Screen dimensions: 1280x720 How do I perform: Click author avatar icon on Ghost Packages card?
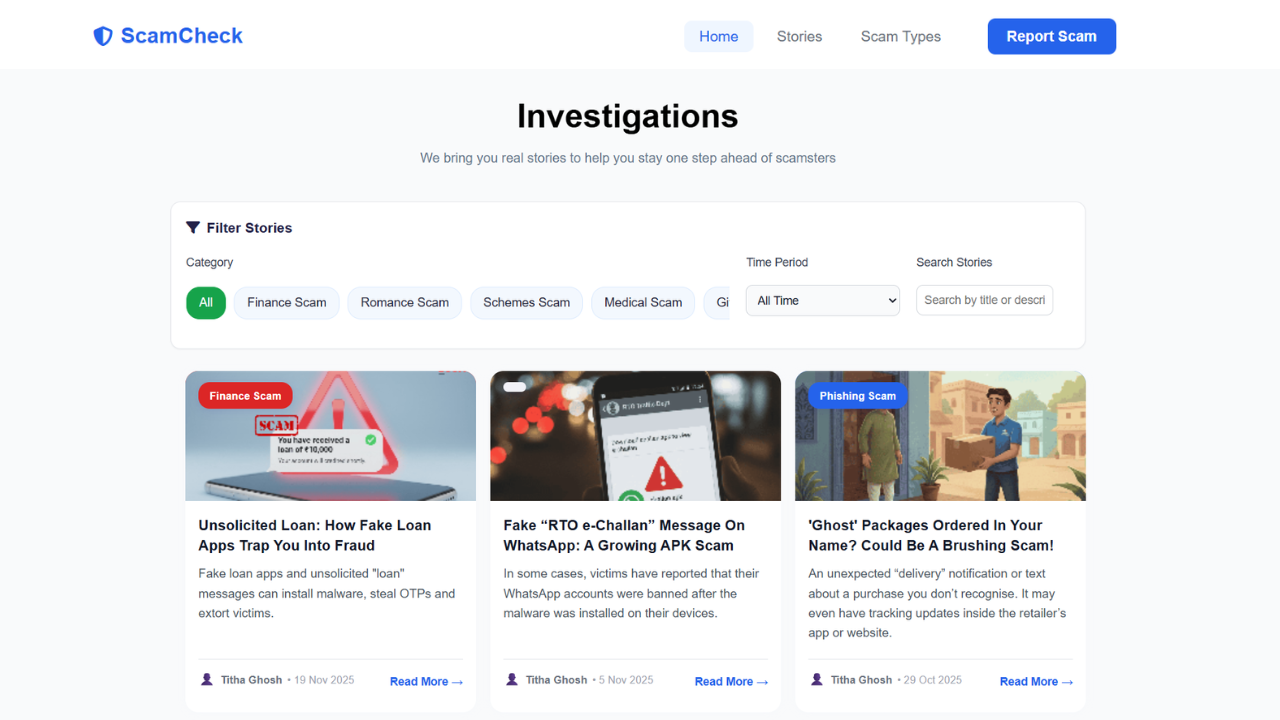pyautogui.click(x=817, y=680)
